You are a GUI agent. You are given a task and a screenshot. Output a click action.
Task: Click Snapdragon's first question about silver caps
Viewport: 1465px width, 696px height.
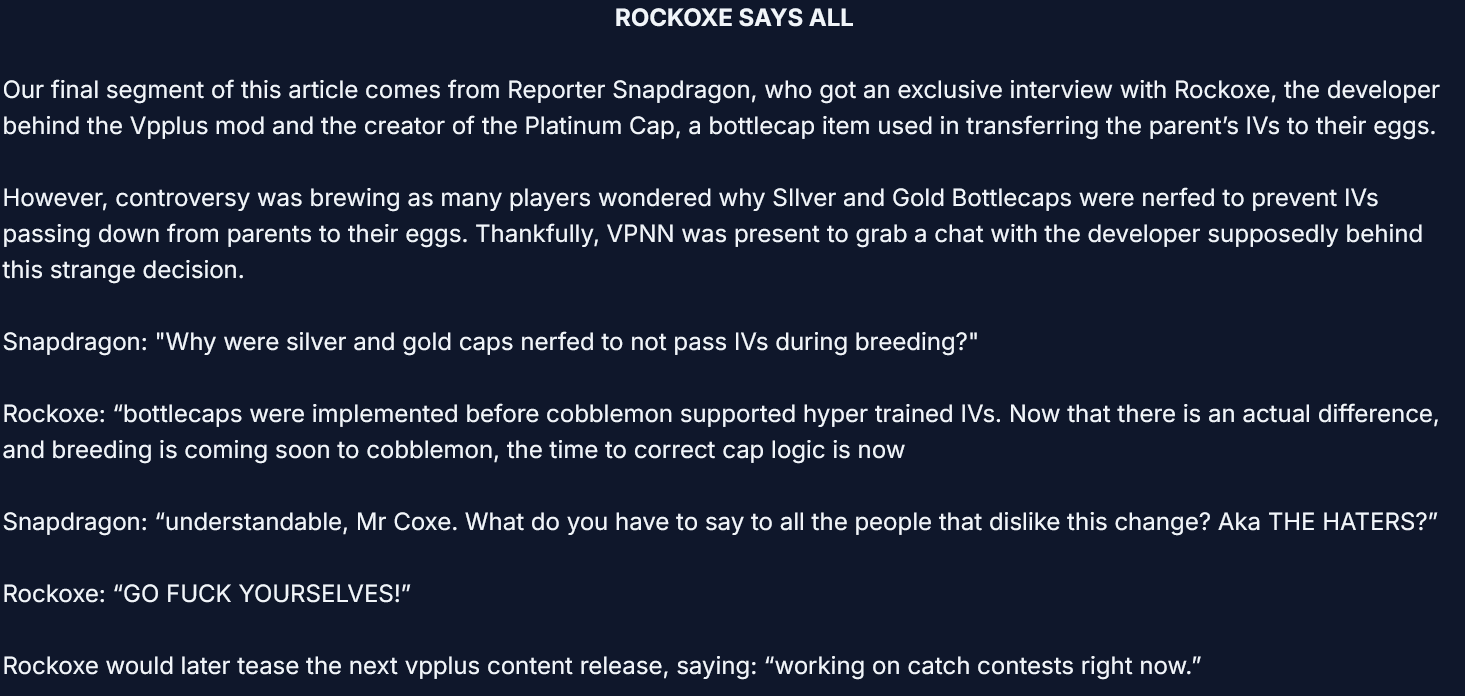(566, 342)
